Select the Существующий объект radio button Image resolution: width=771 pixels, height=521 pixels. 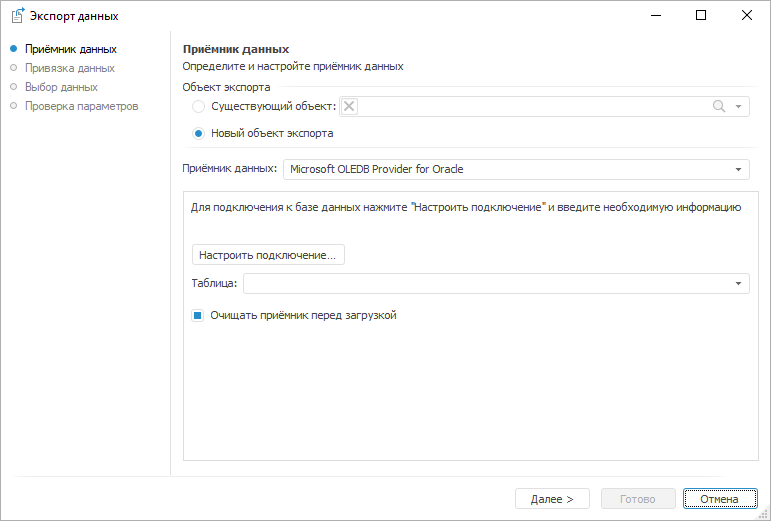point(199,107)
